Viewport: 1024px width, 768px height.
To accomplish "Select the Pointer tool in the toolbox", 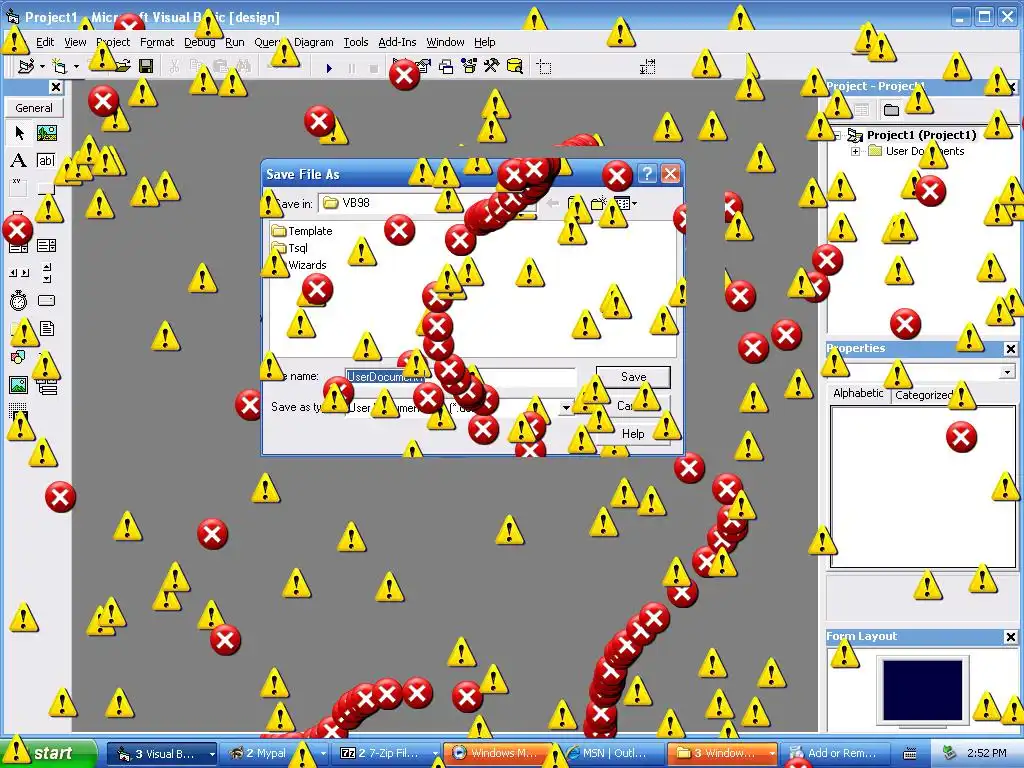I will point(19,133).
